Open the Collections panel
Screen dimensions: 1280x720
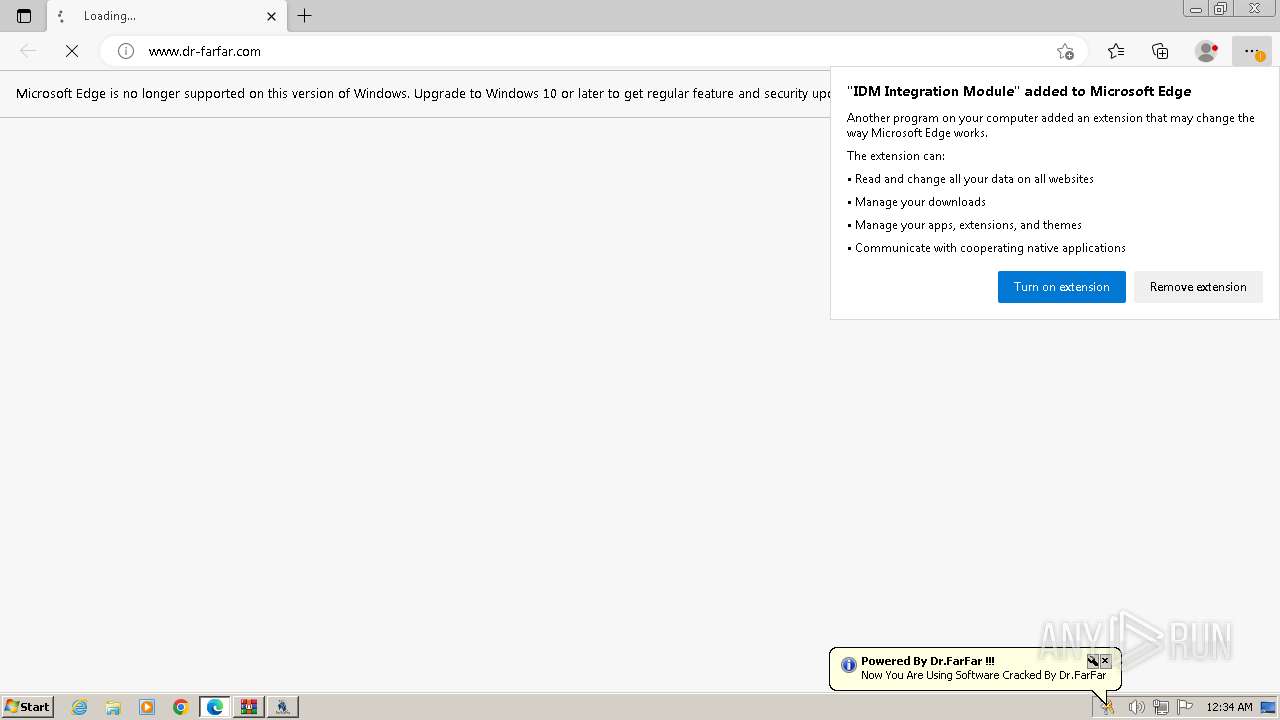1160,51
